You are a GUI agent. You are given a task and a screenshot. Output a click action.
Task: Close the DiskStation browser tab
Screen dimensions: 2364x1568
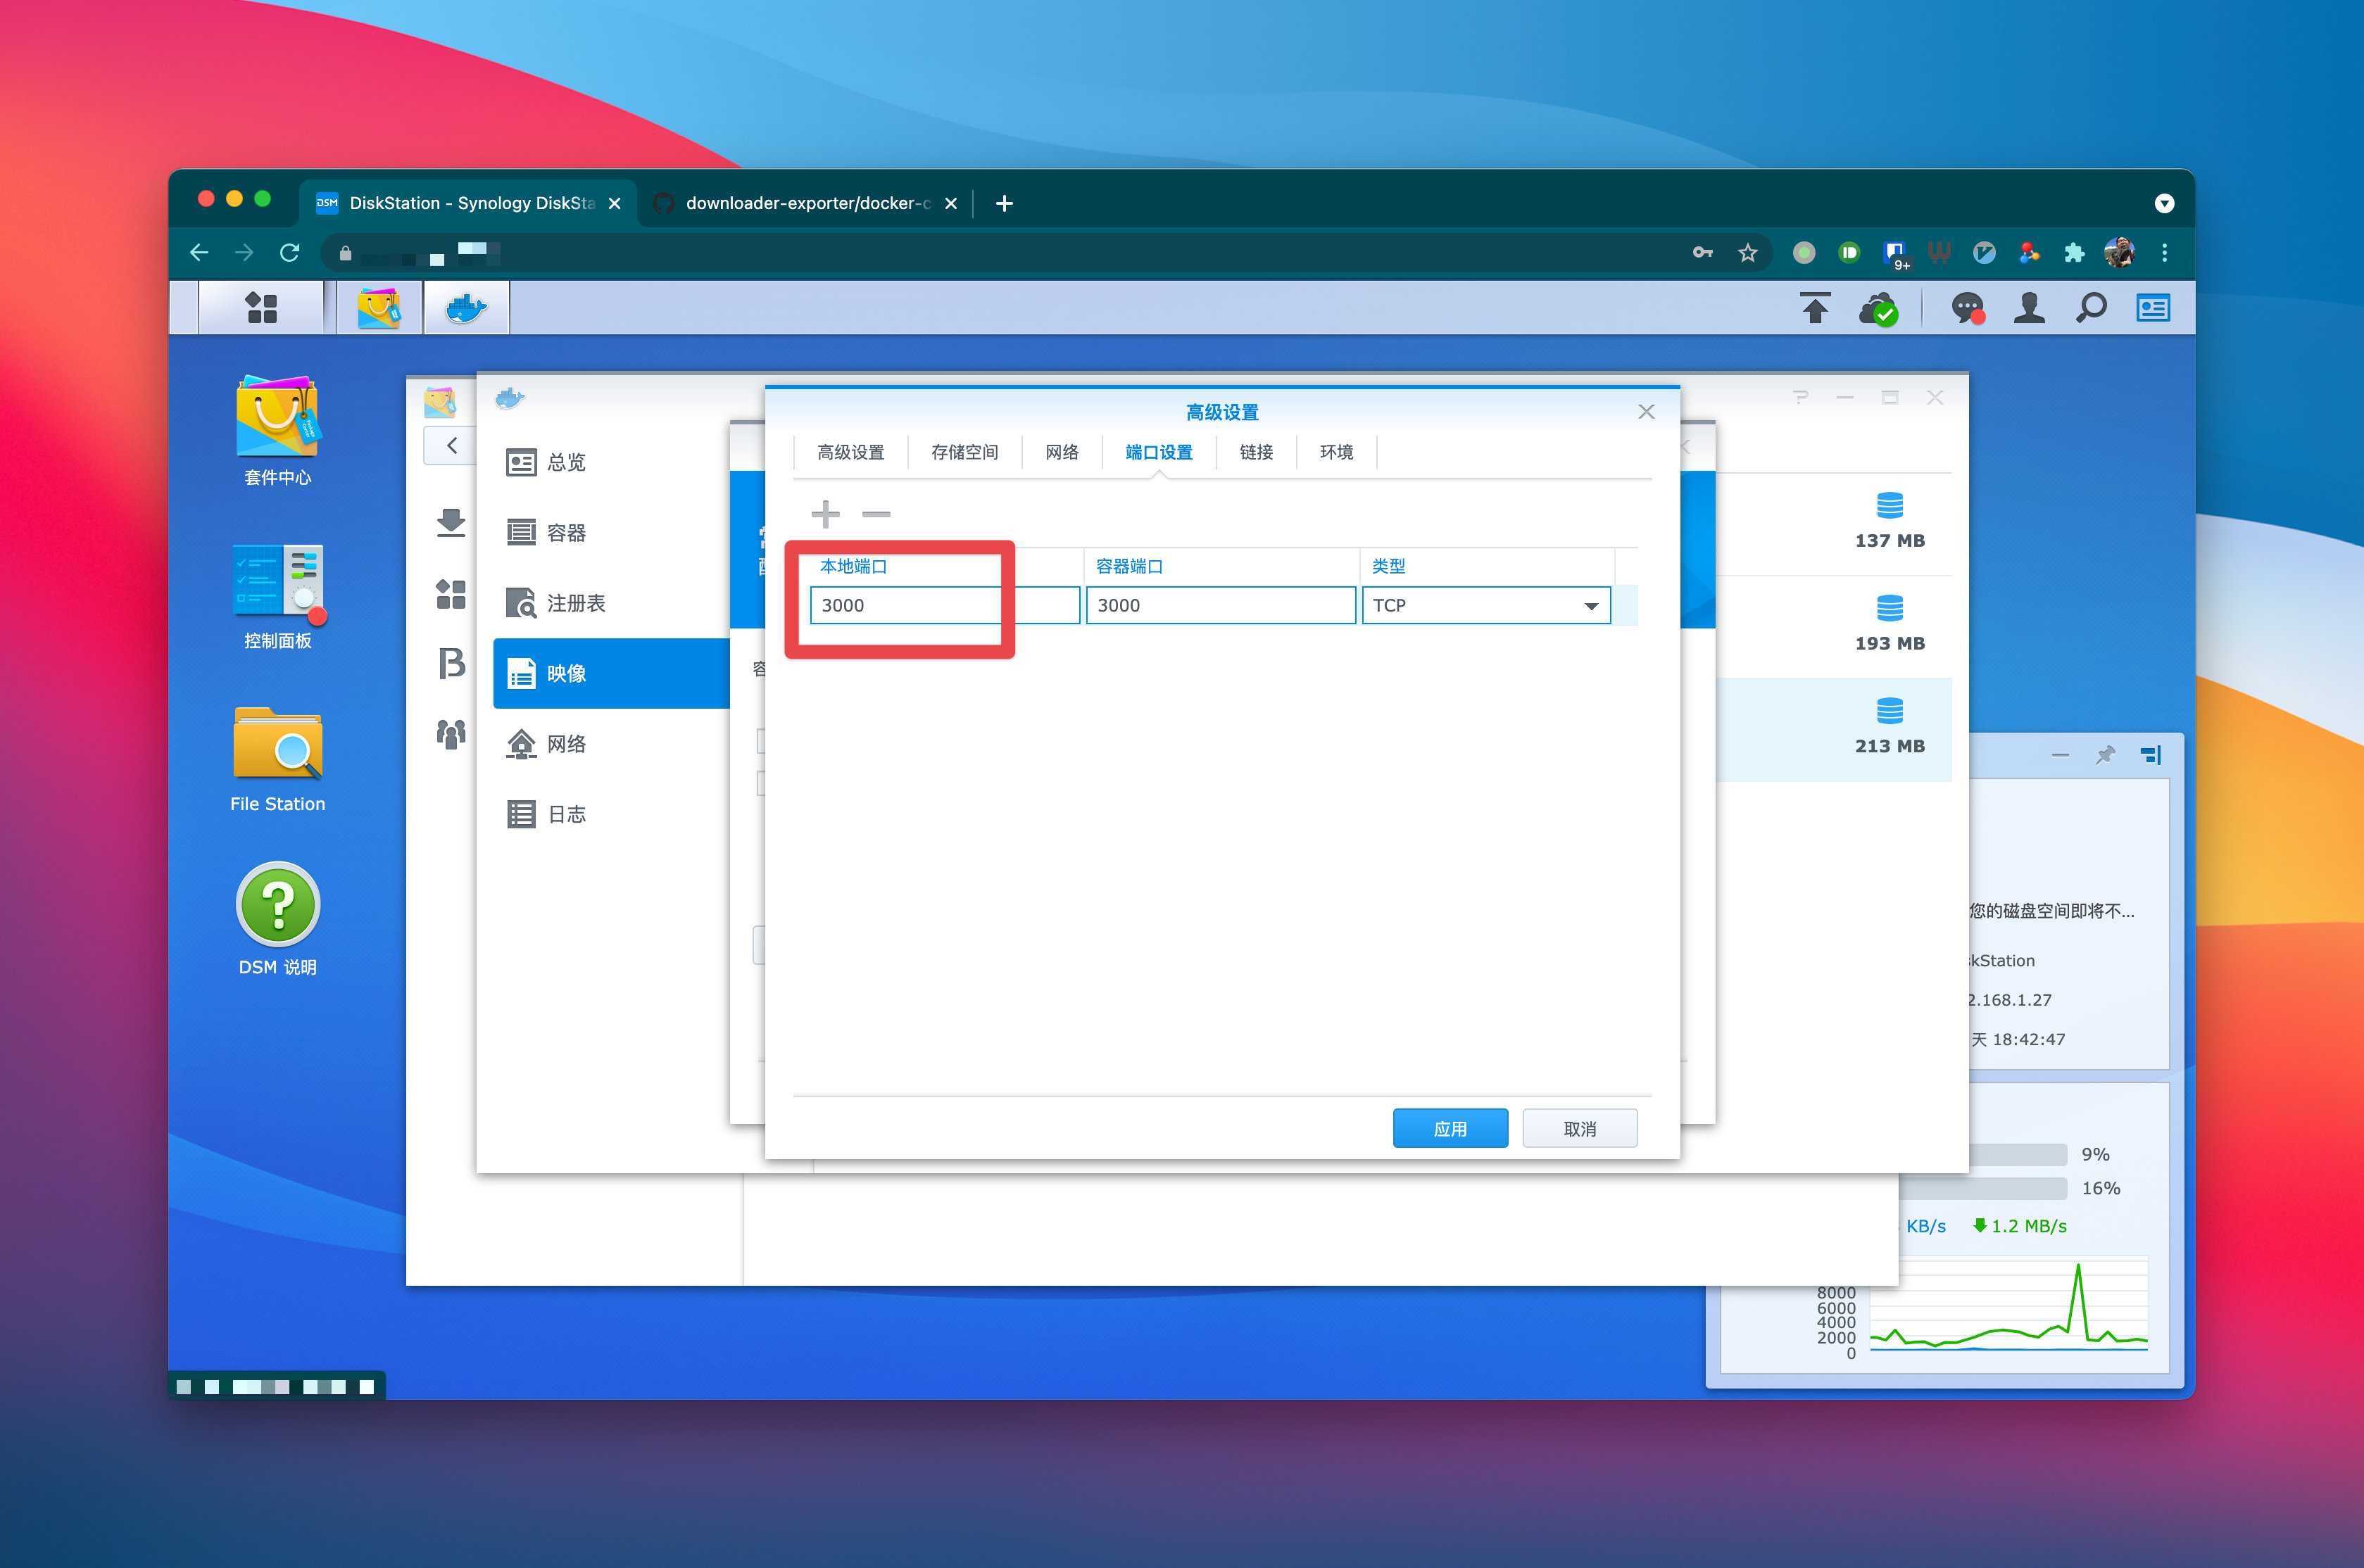coord(614,203)
